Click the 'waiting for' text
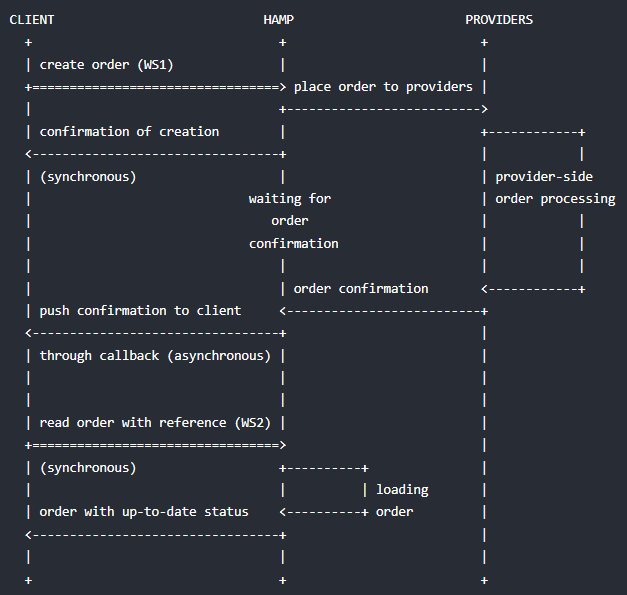This screenshot has width=627, height=595. click(290, 199)
